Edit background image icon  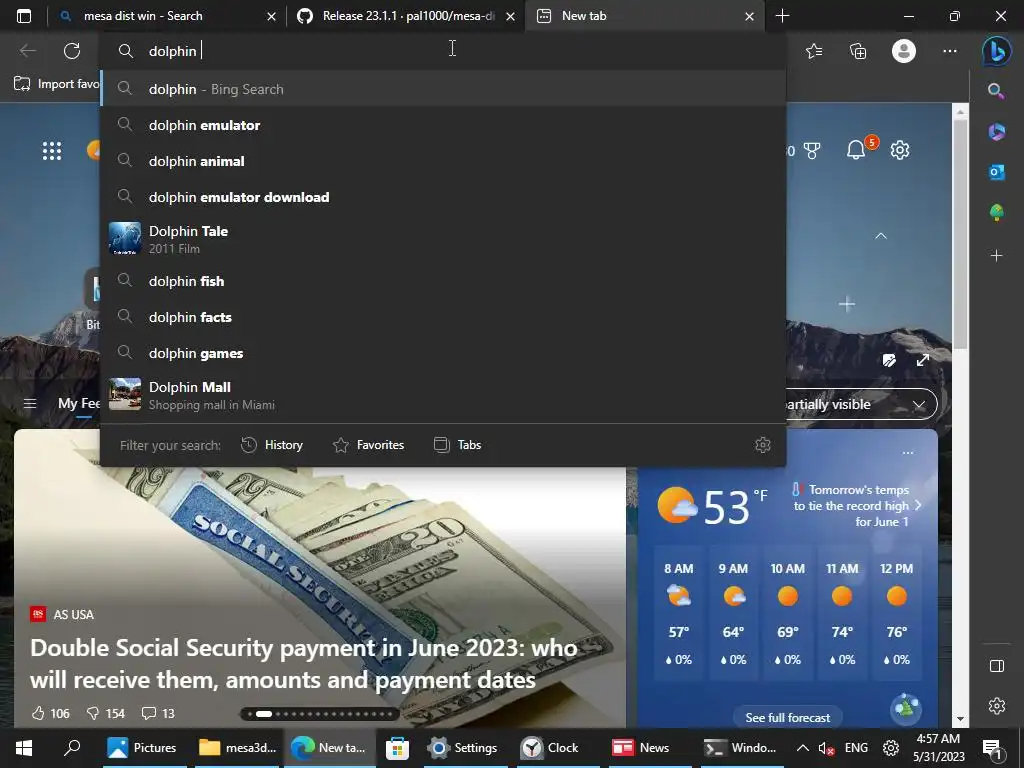click(x=889, y=360)
